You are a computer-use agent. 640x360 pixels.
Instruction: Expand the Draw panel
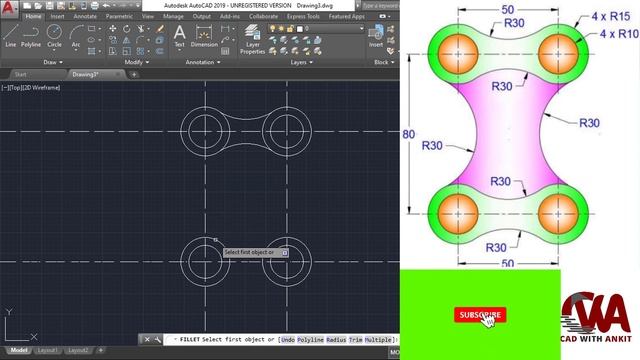click(53, 62)
